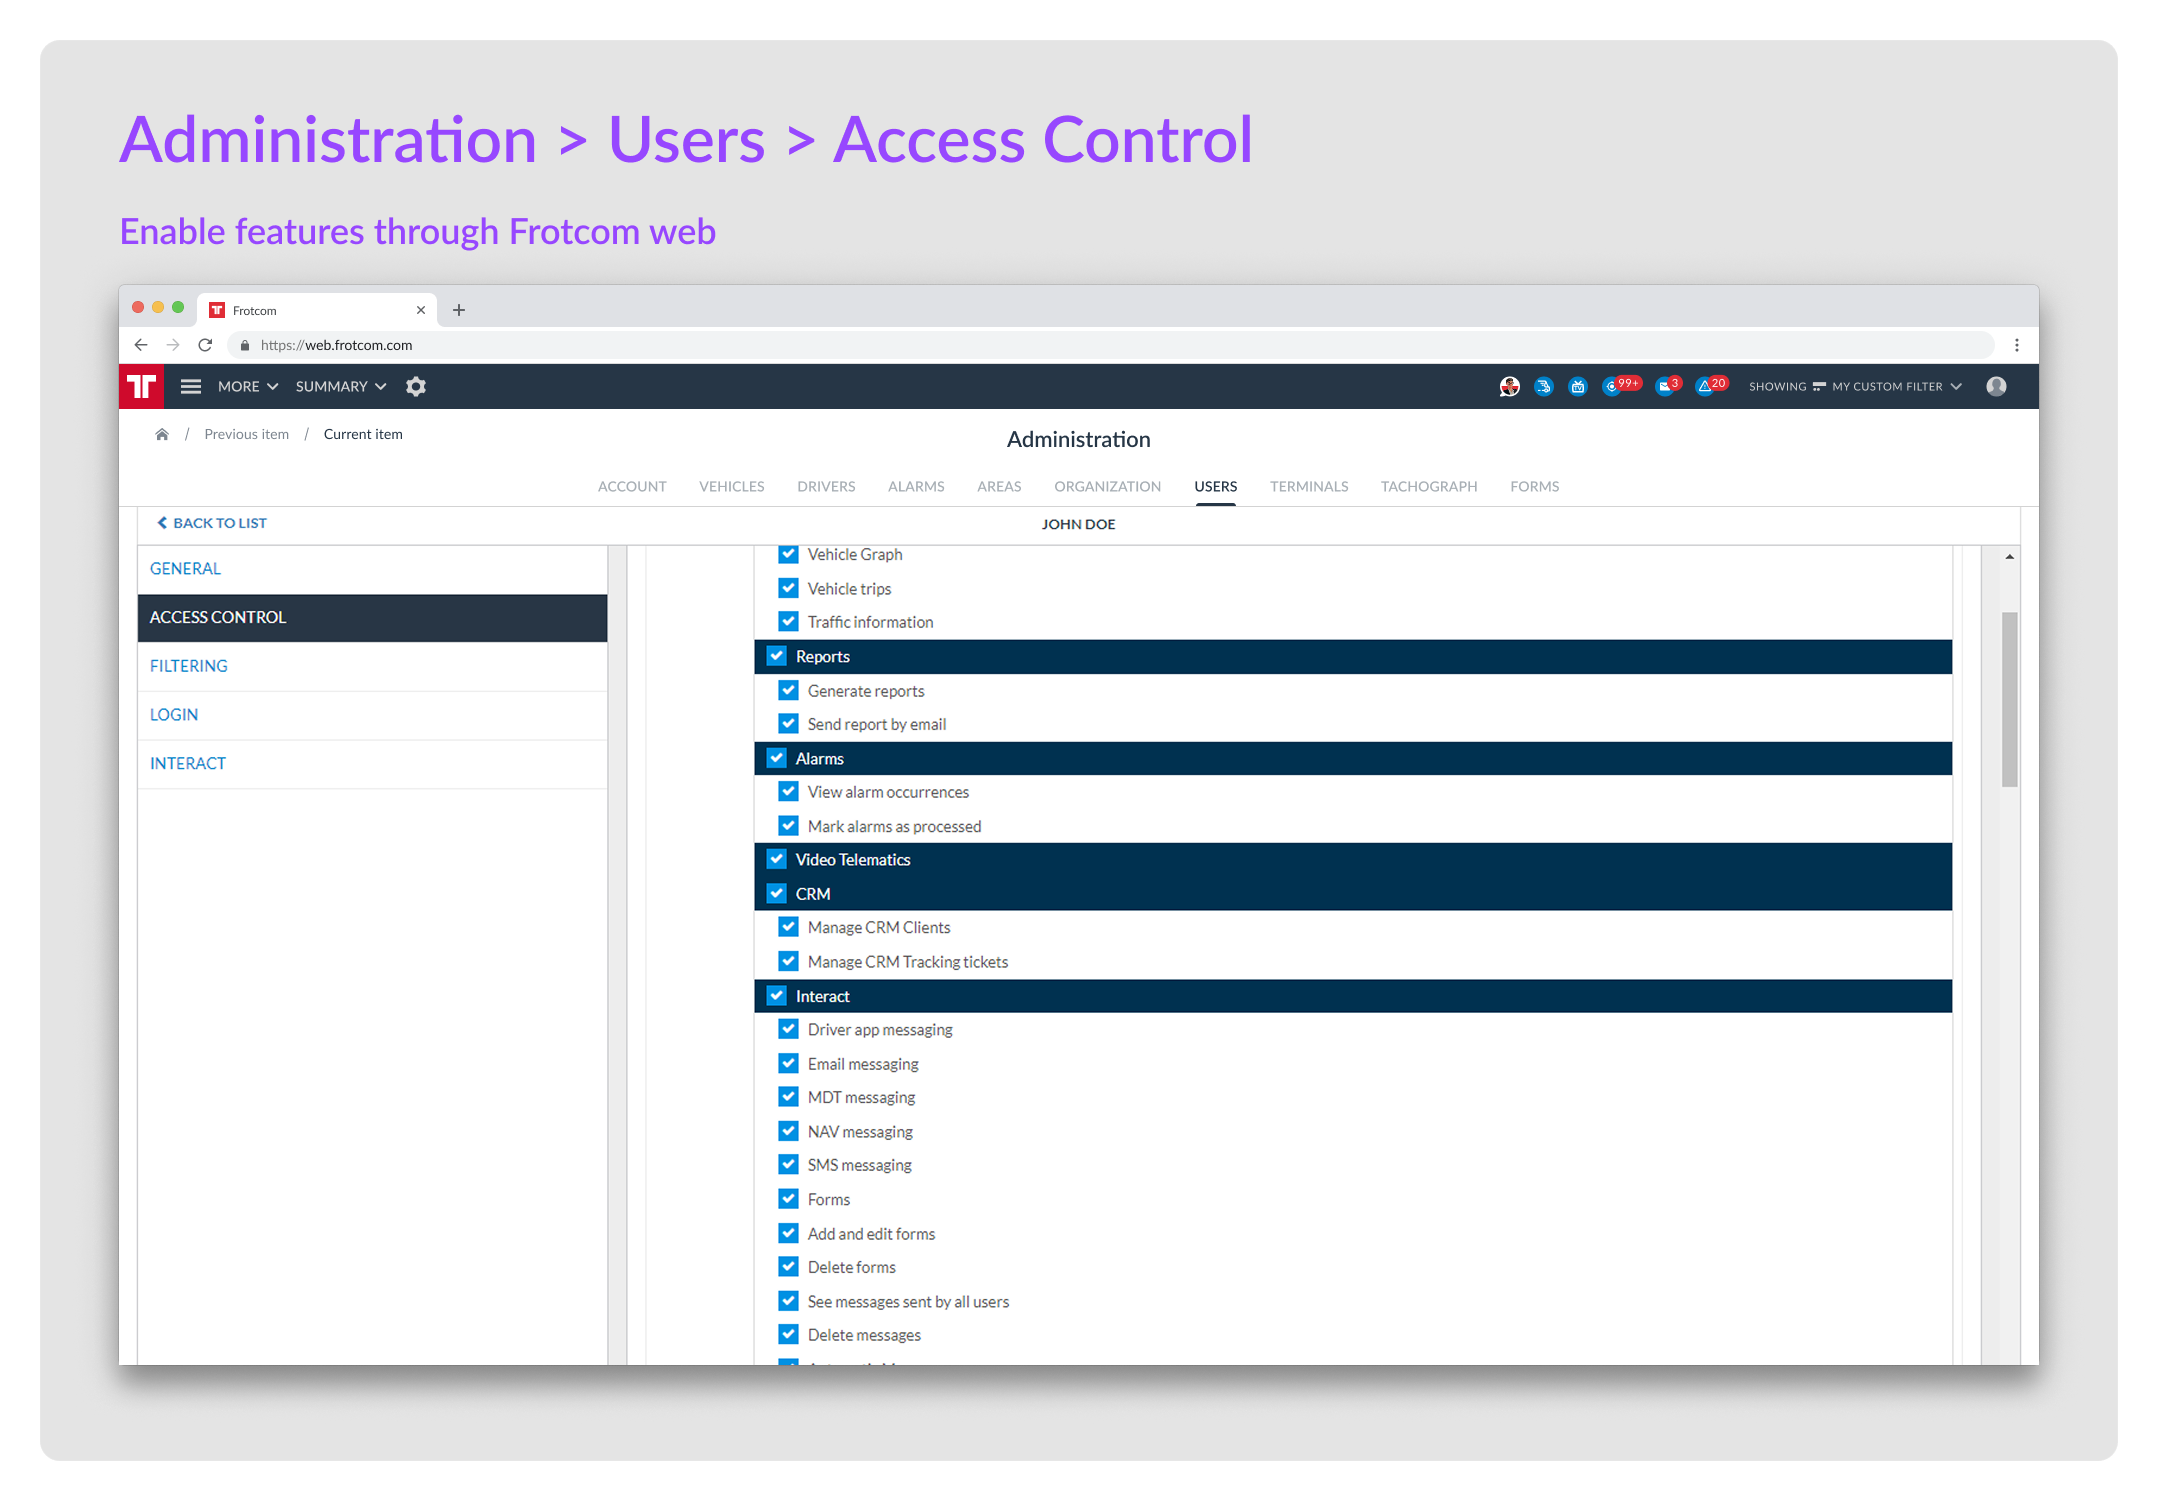
Task: Uncheck the Video Telematics checkbox
Action: pyautogui.click(x=777, y=859)
